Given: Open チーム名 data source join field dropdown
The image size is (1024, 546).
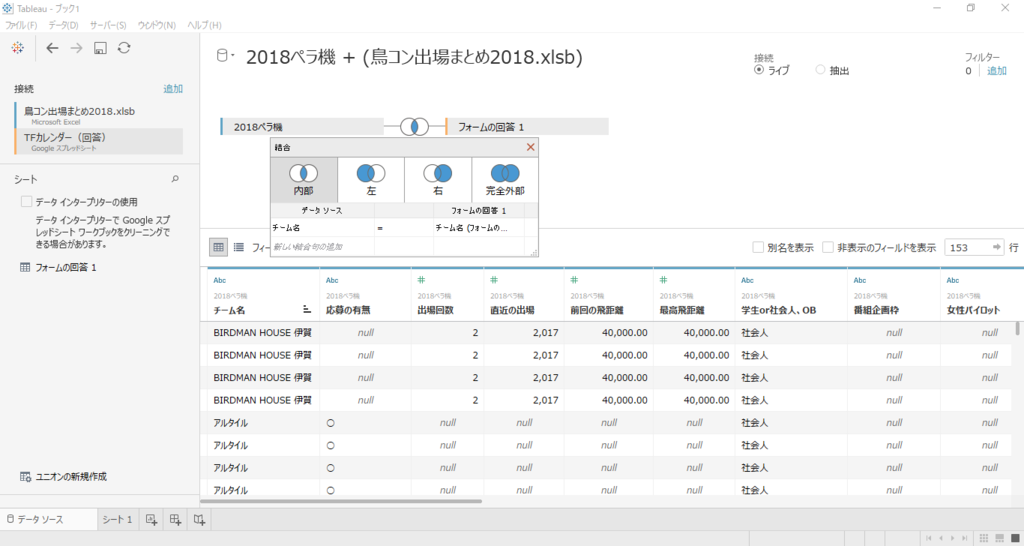Looking at the screenshot, I should 322,227.
